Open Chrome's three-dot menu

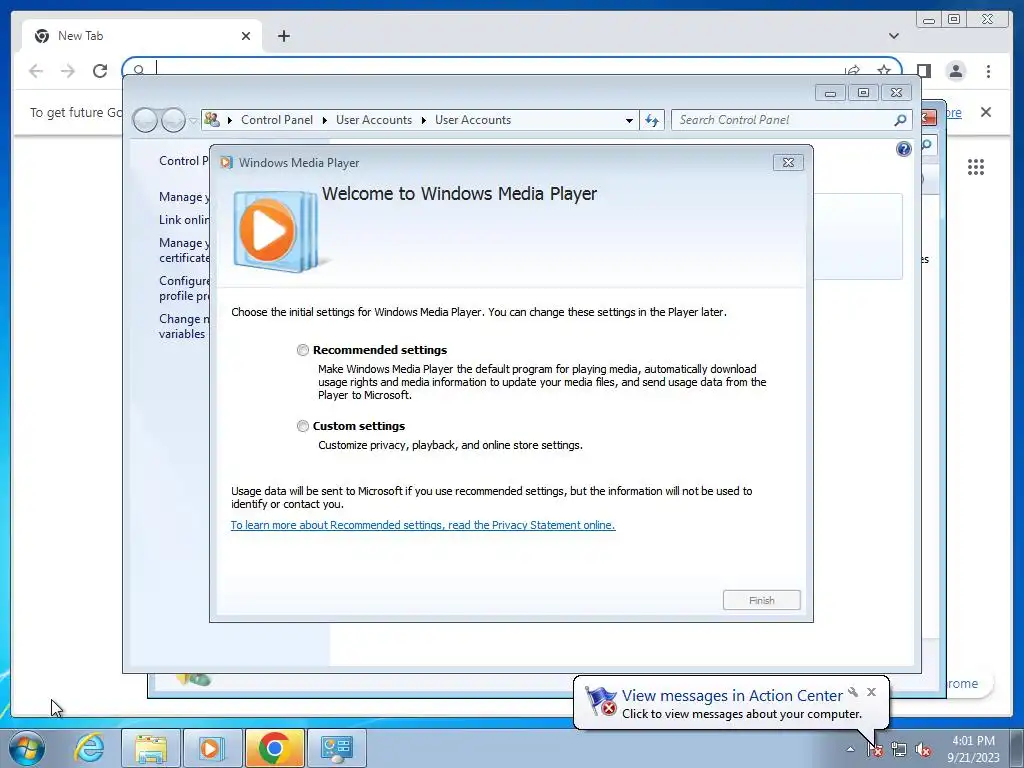click(988, 71)
